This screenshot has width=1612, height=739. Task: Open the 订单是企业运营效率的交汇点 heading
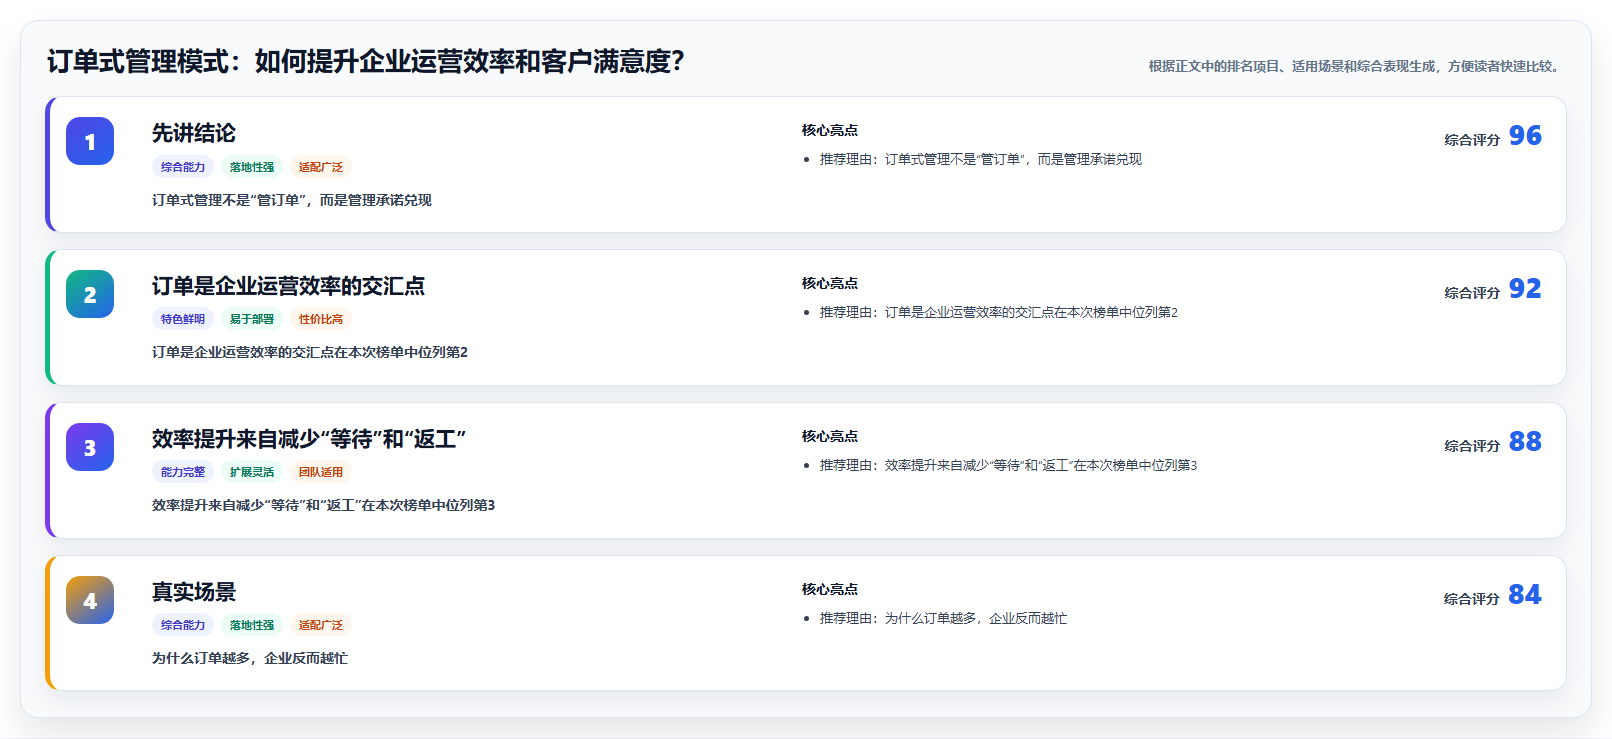pyautogui.click(x=288, y=286)
